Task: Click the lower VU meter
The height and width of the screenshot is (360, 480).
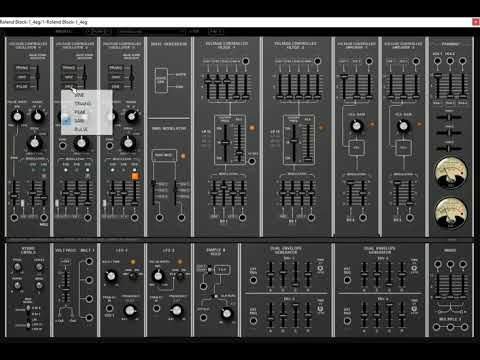Action: [x=451, y=213]
